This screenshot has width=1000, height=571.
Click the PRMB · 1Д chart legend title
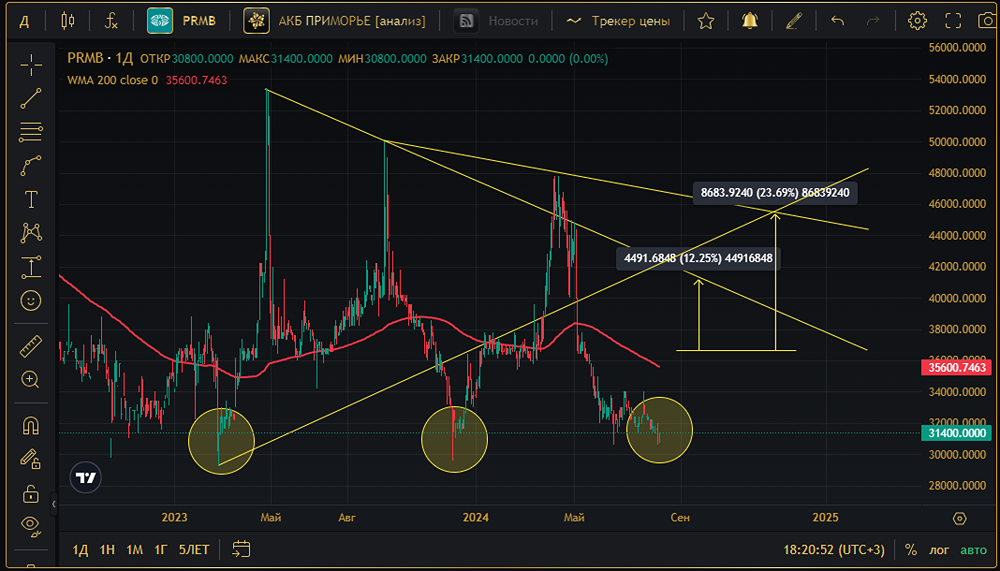coord(100,59)
